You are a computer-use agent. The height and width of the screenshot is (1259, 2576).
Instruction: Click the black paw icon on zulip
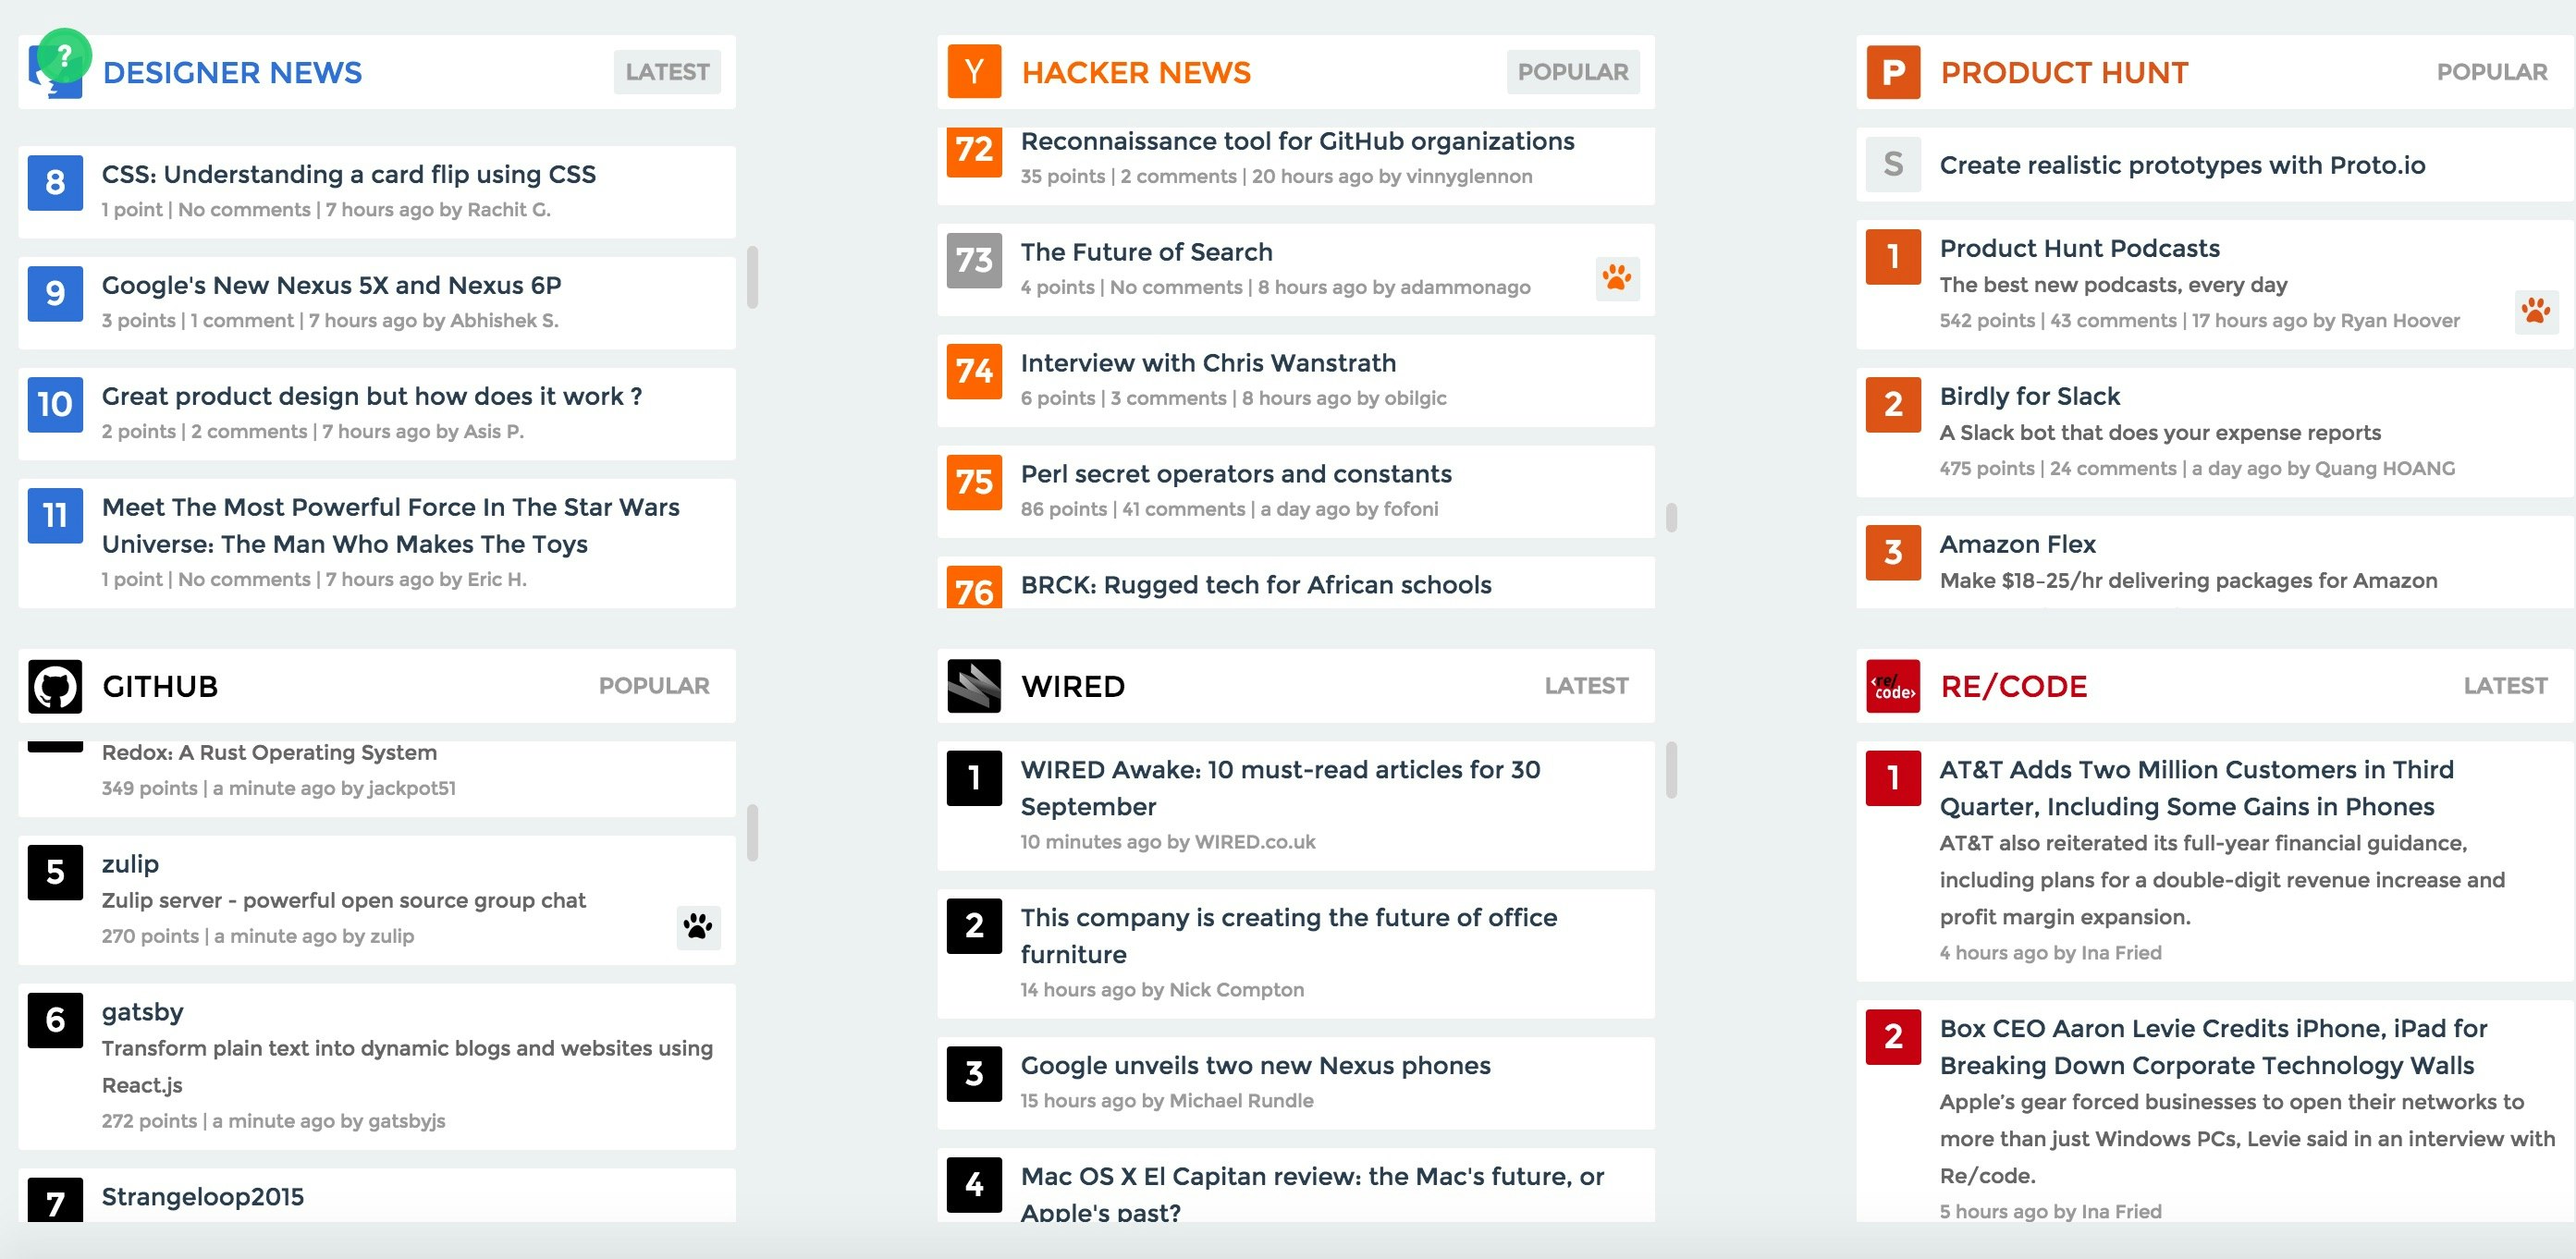[698, 926]
